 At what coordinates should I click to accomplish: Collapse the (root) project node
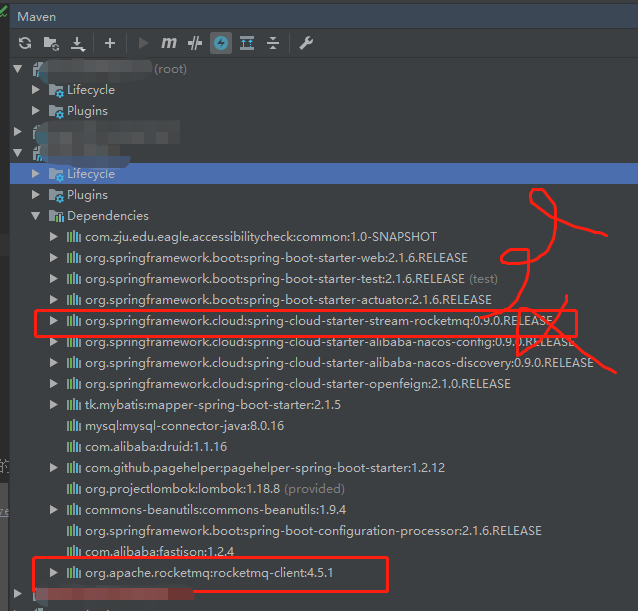pyautogui.click(x=17, y=69)
